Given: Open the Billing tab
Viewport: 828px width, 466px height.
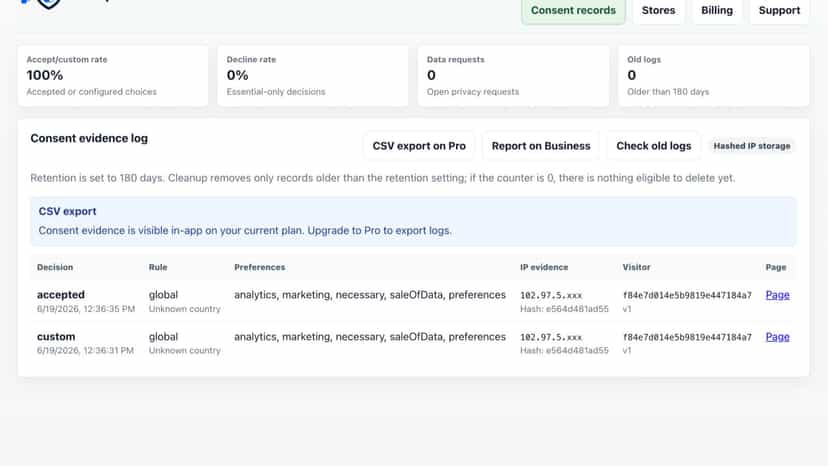Looking at the screenshot, I should pyautogui.click(x=717, y=11).
